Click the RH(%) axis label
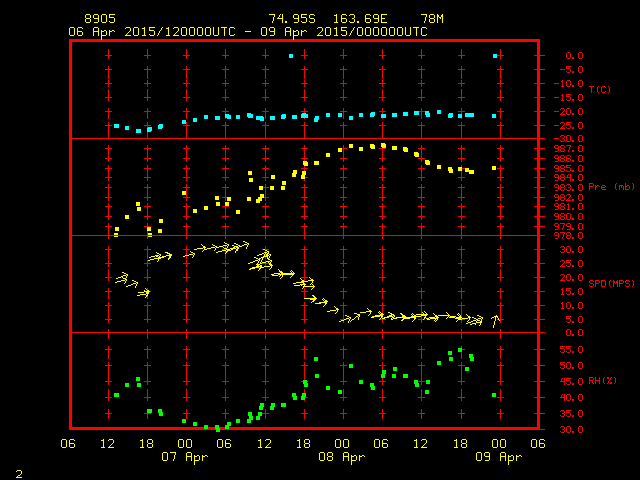 pos(602,381)
